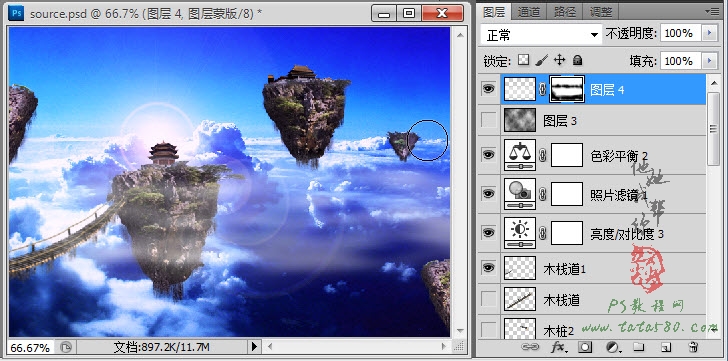
Task: Click the lock all padlock icon
Action: coord(577,60)
